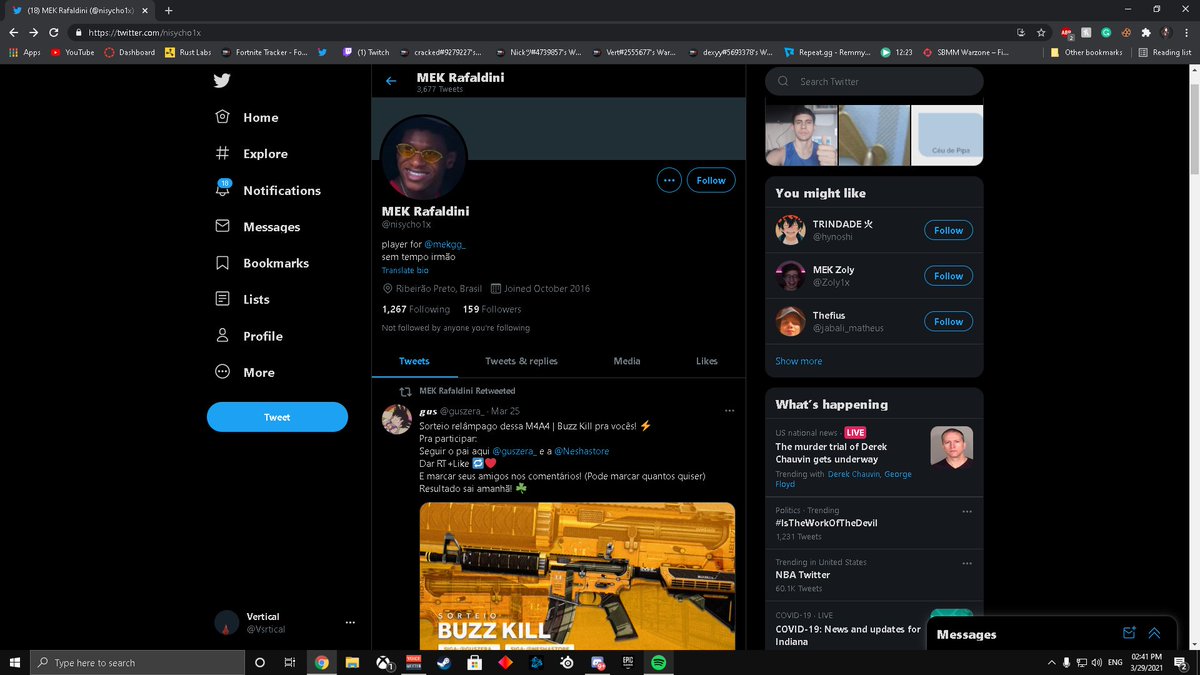
Task: Expand the Messages drawer chevrons
Action: [x=1154, y=633]
